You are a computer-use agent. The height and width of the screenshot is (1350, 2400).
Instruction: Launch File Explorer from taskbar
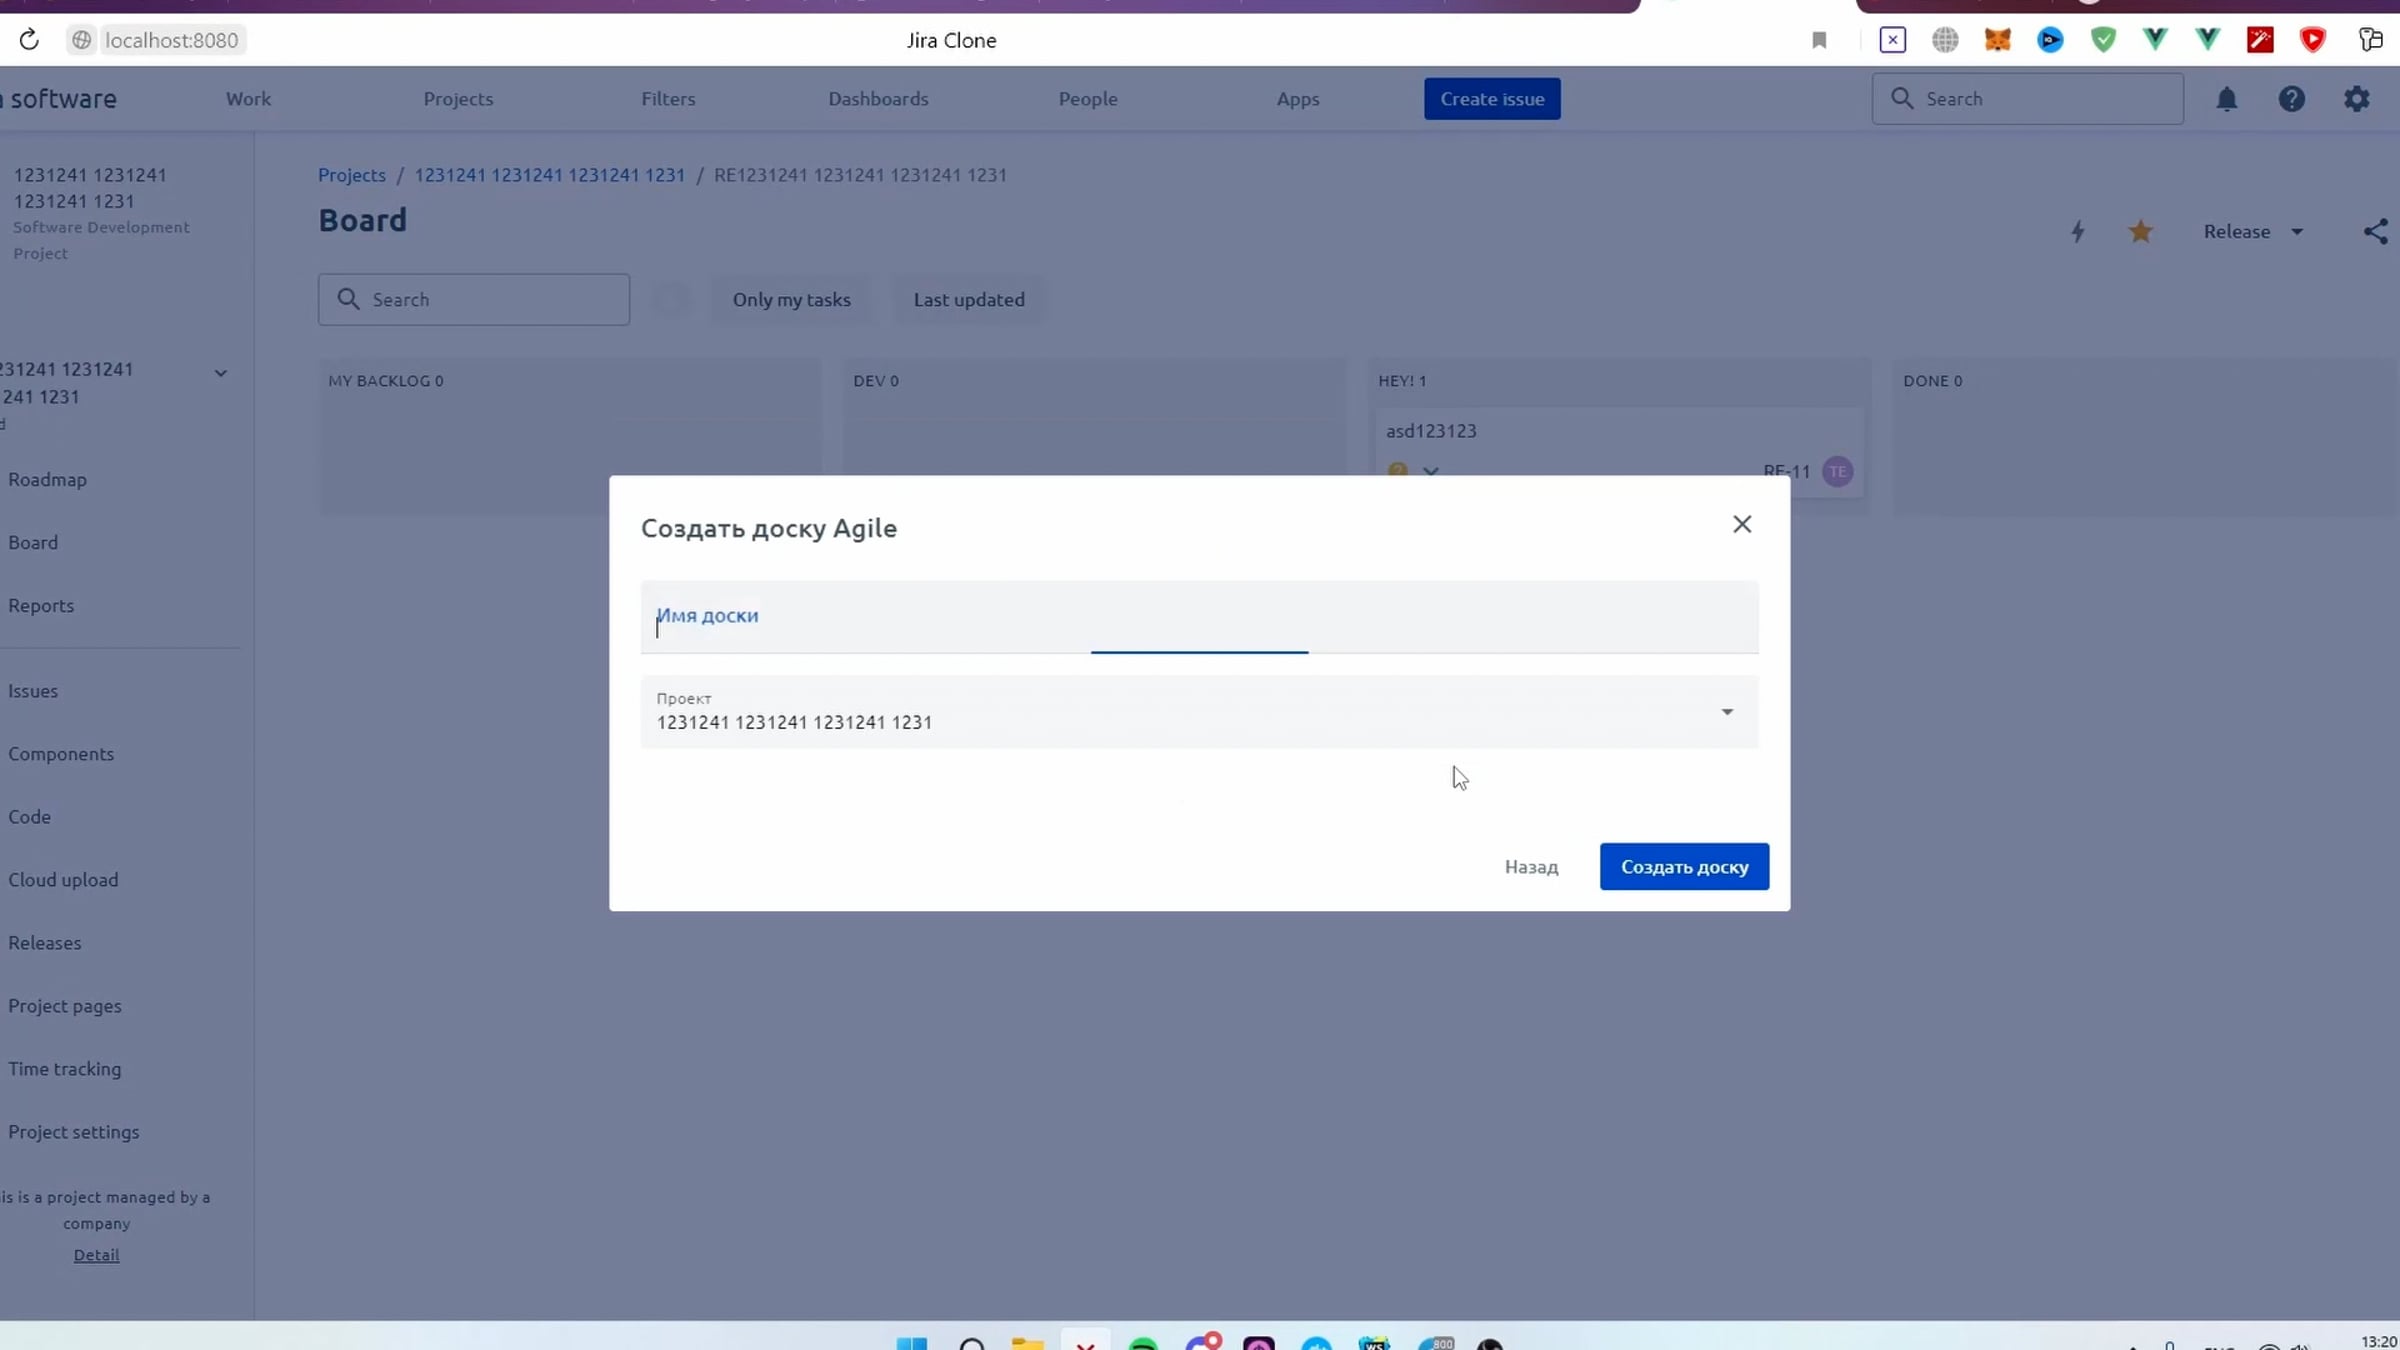pos(1027,1343)
